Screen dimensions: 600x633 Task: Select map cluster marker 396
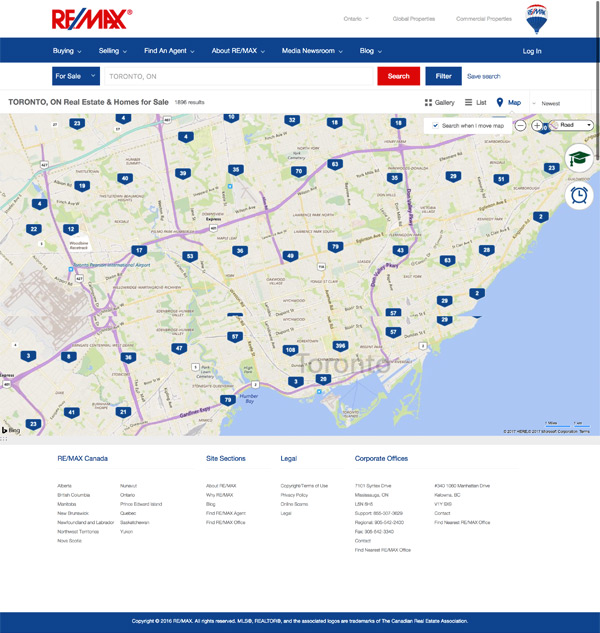point(340,346)
